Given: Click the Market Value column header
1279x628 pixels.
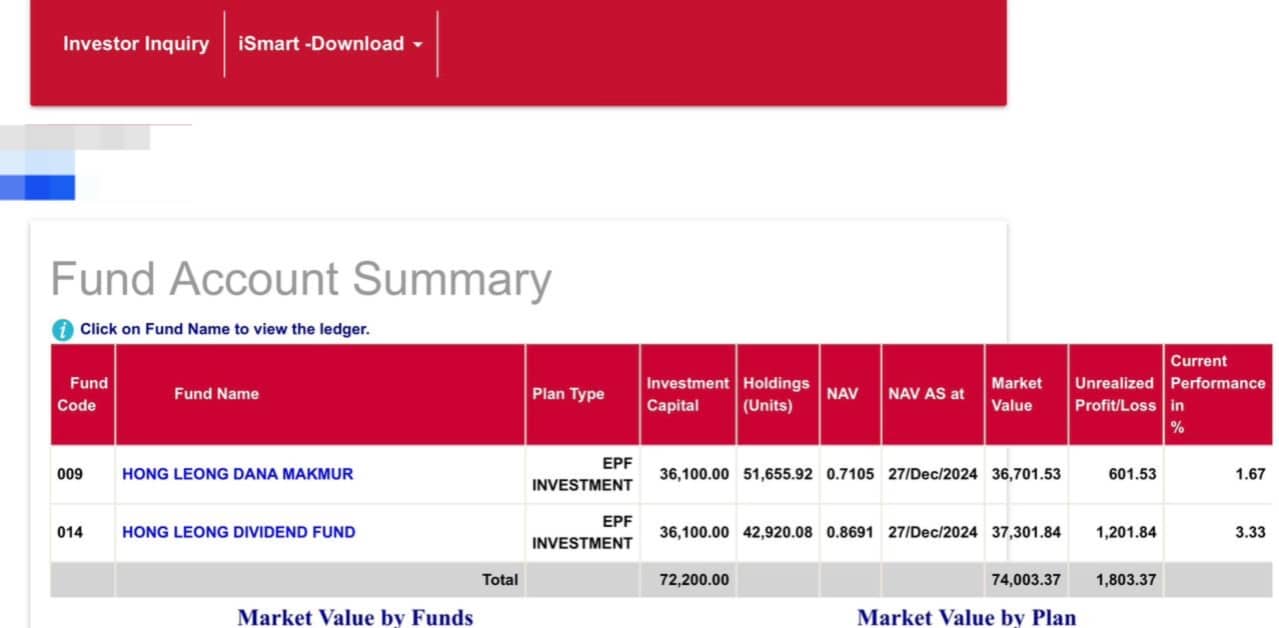Looking at the screenshot, I should (1026, 394).
